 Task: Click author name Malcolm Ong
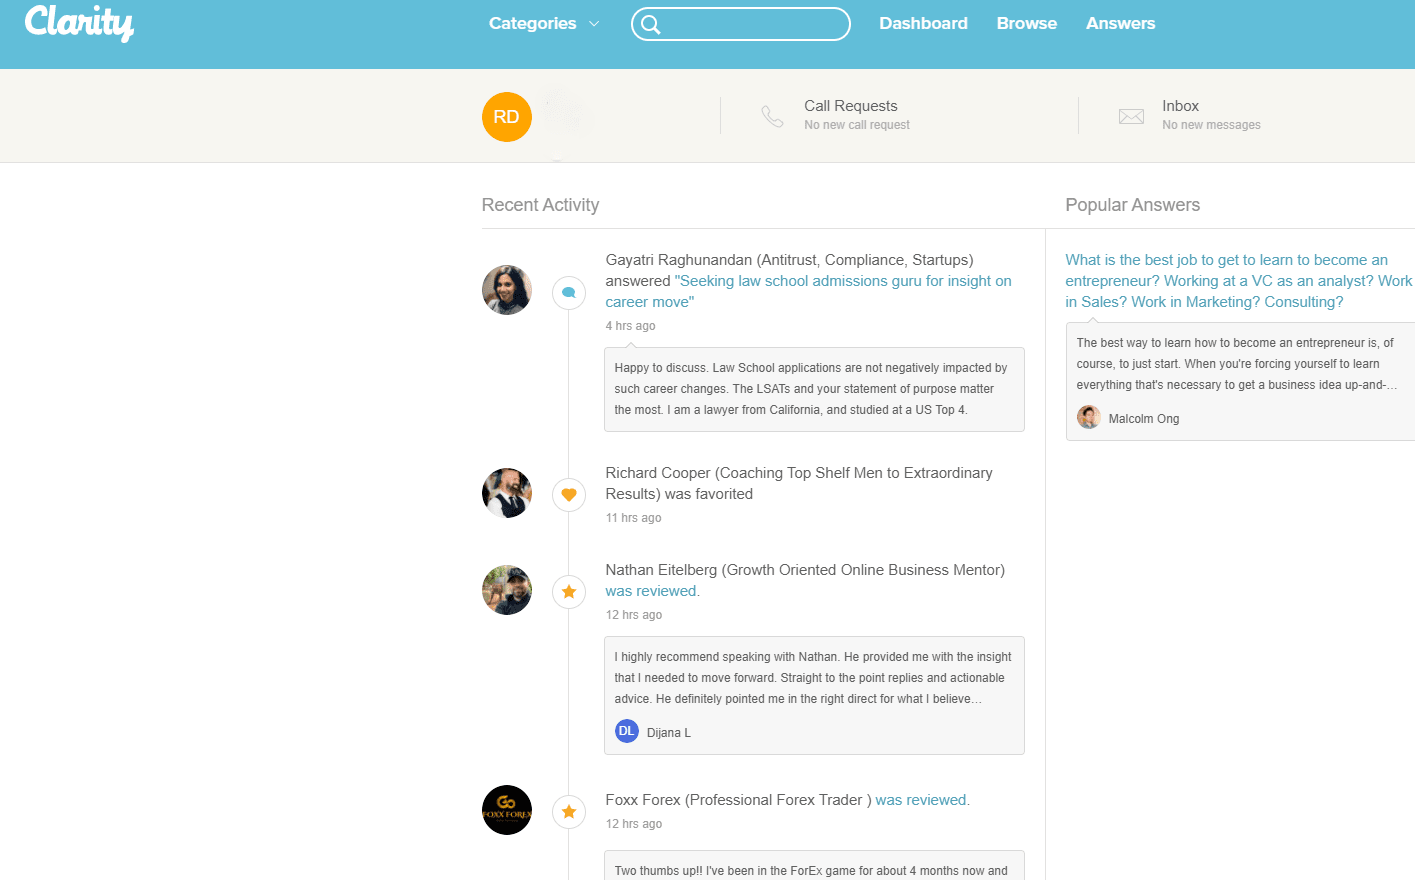1144,419
